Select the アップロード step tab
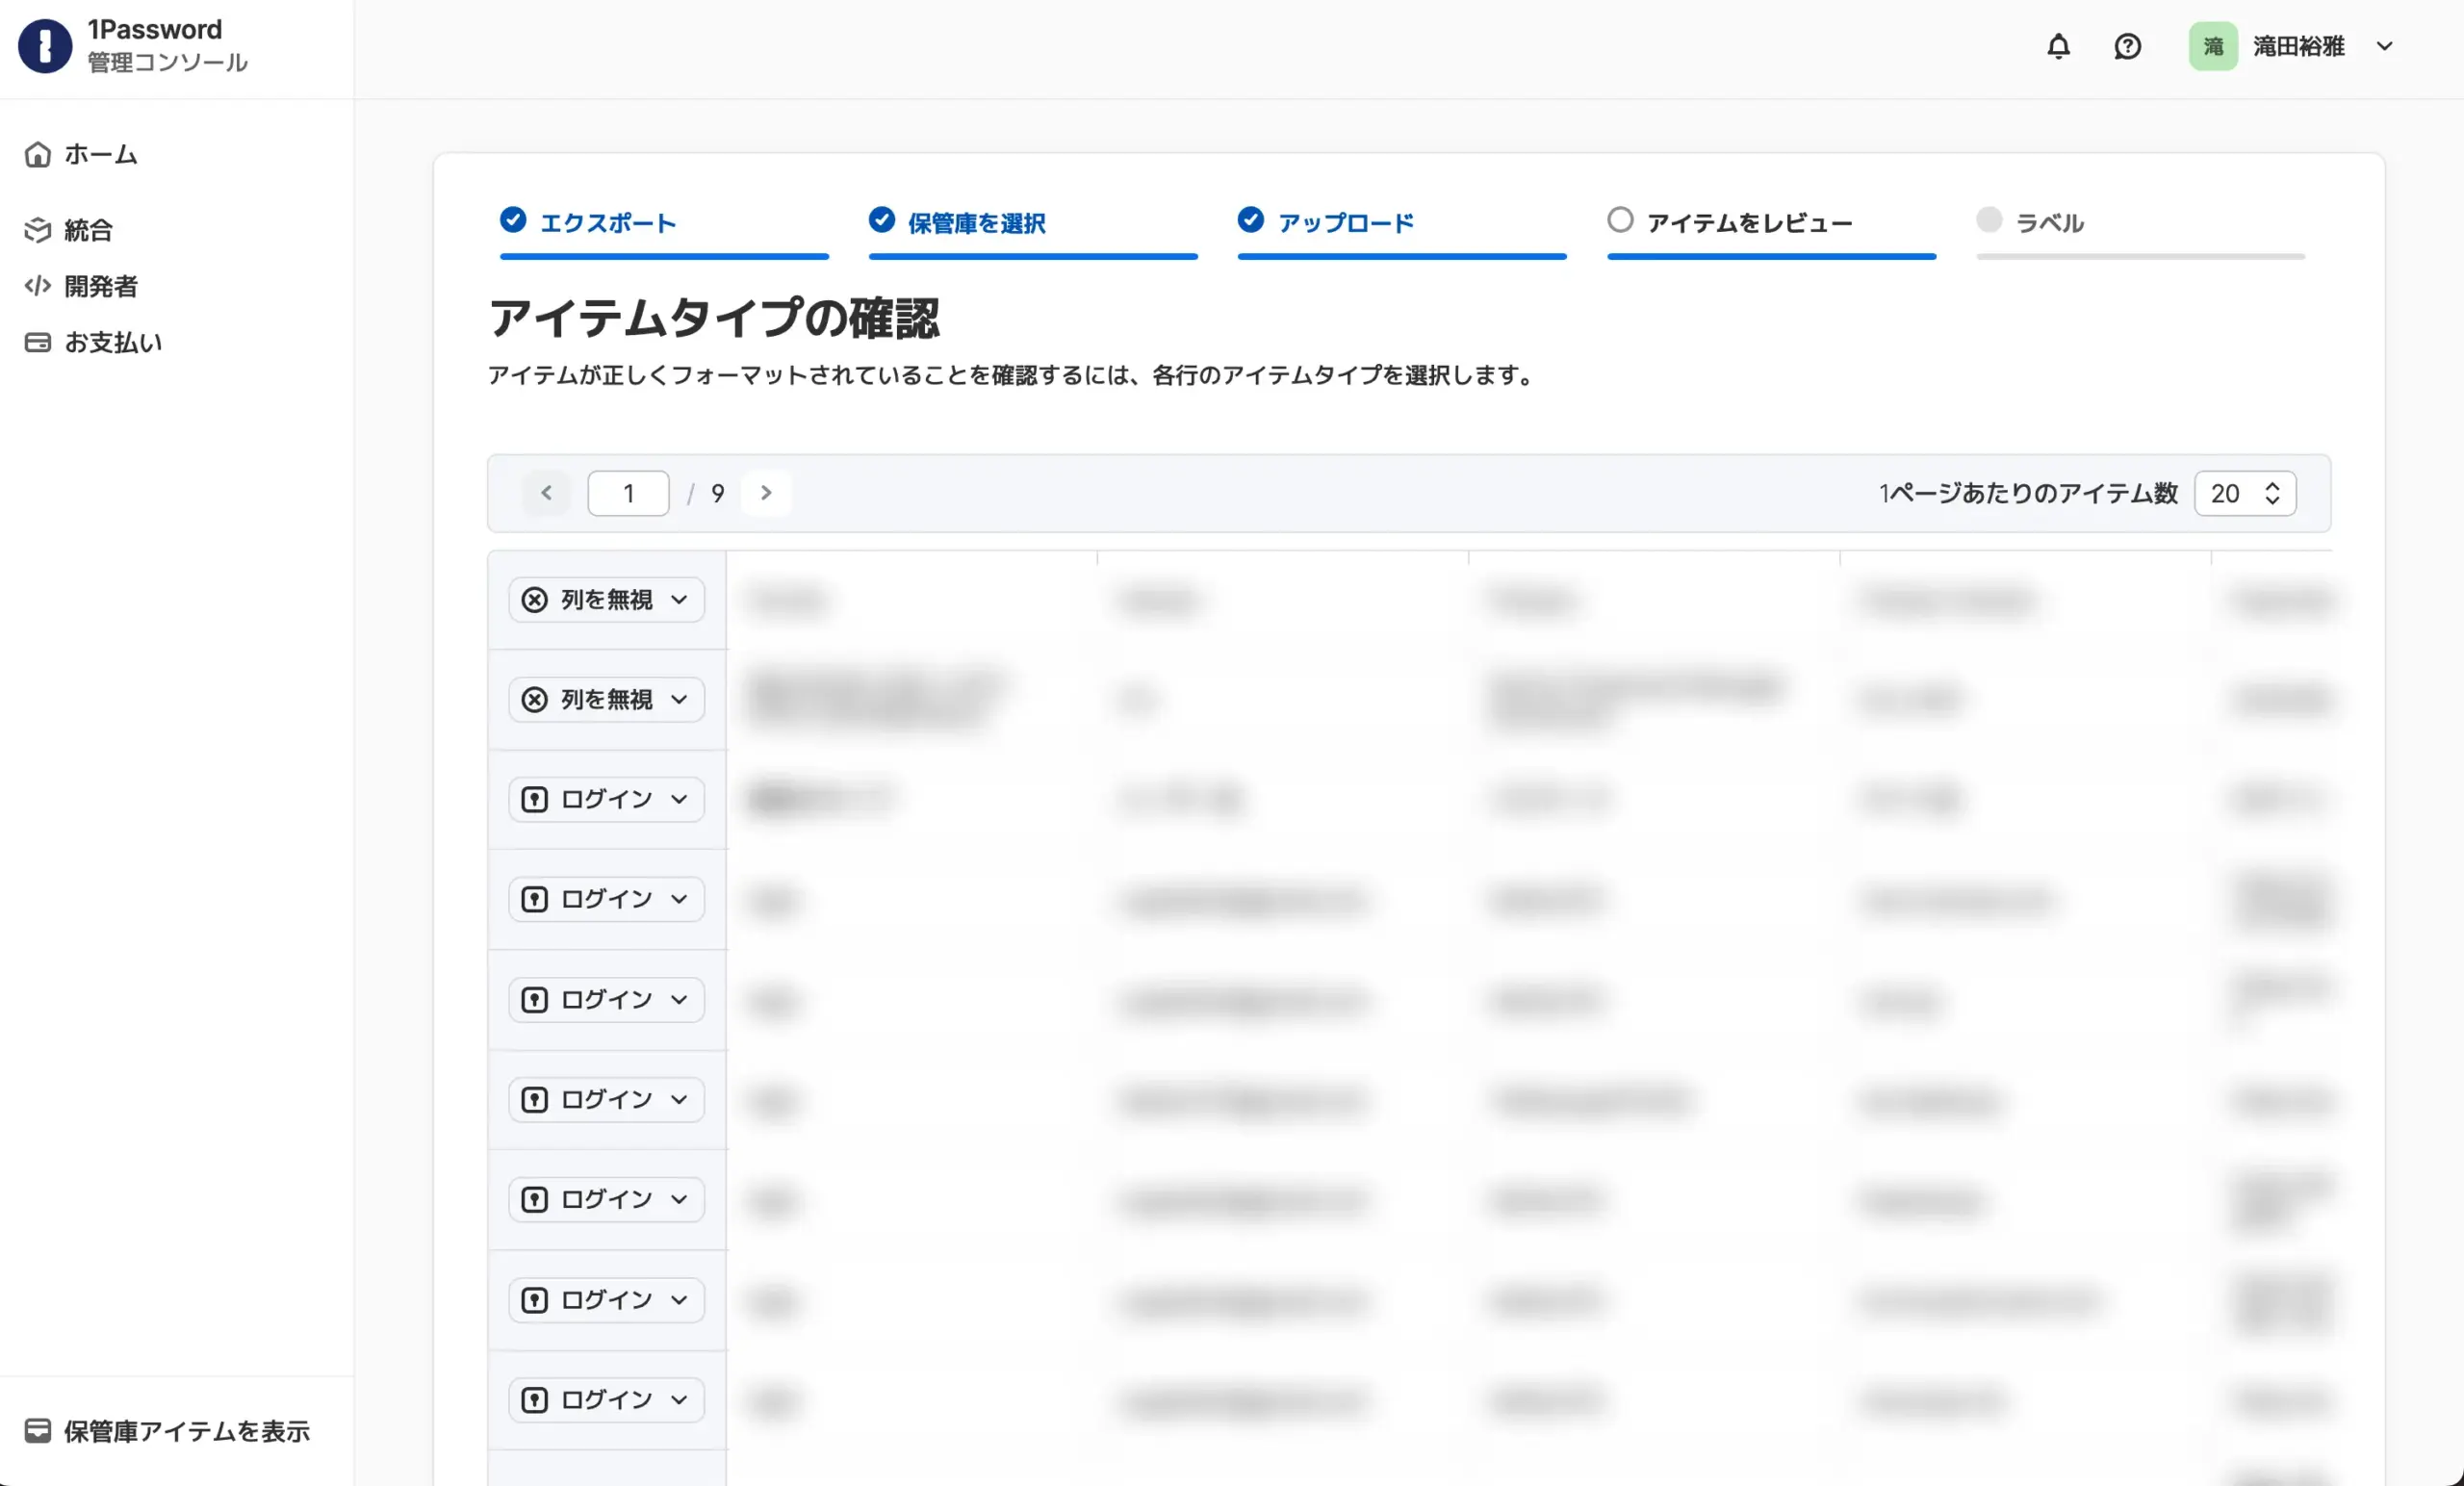This screenshot has width=2464, height=1486. [x=1402, y=231]
